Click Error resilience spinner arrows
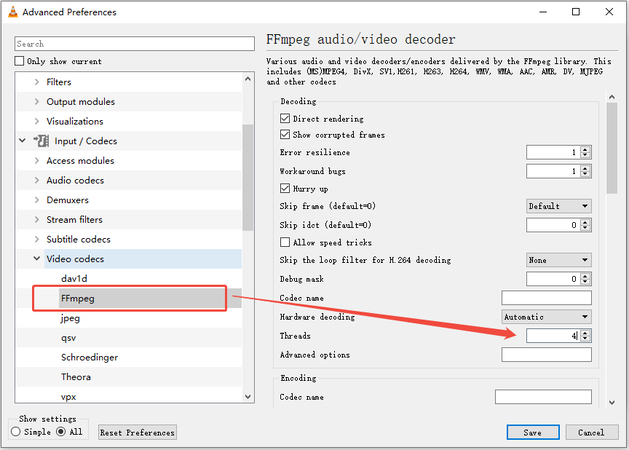 (585, 152)
